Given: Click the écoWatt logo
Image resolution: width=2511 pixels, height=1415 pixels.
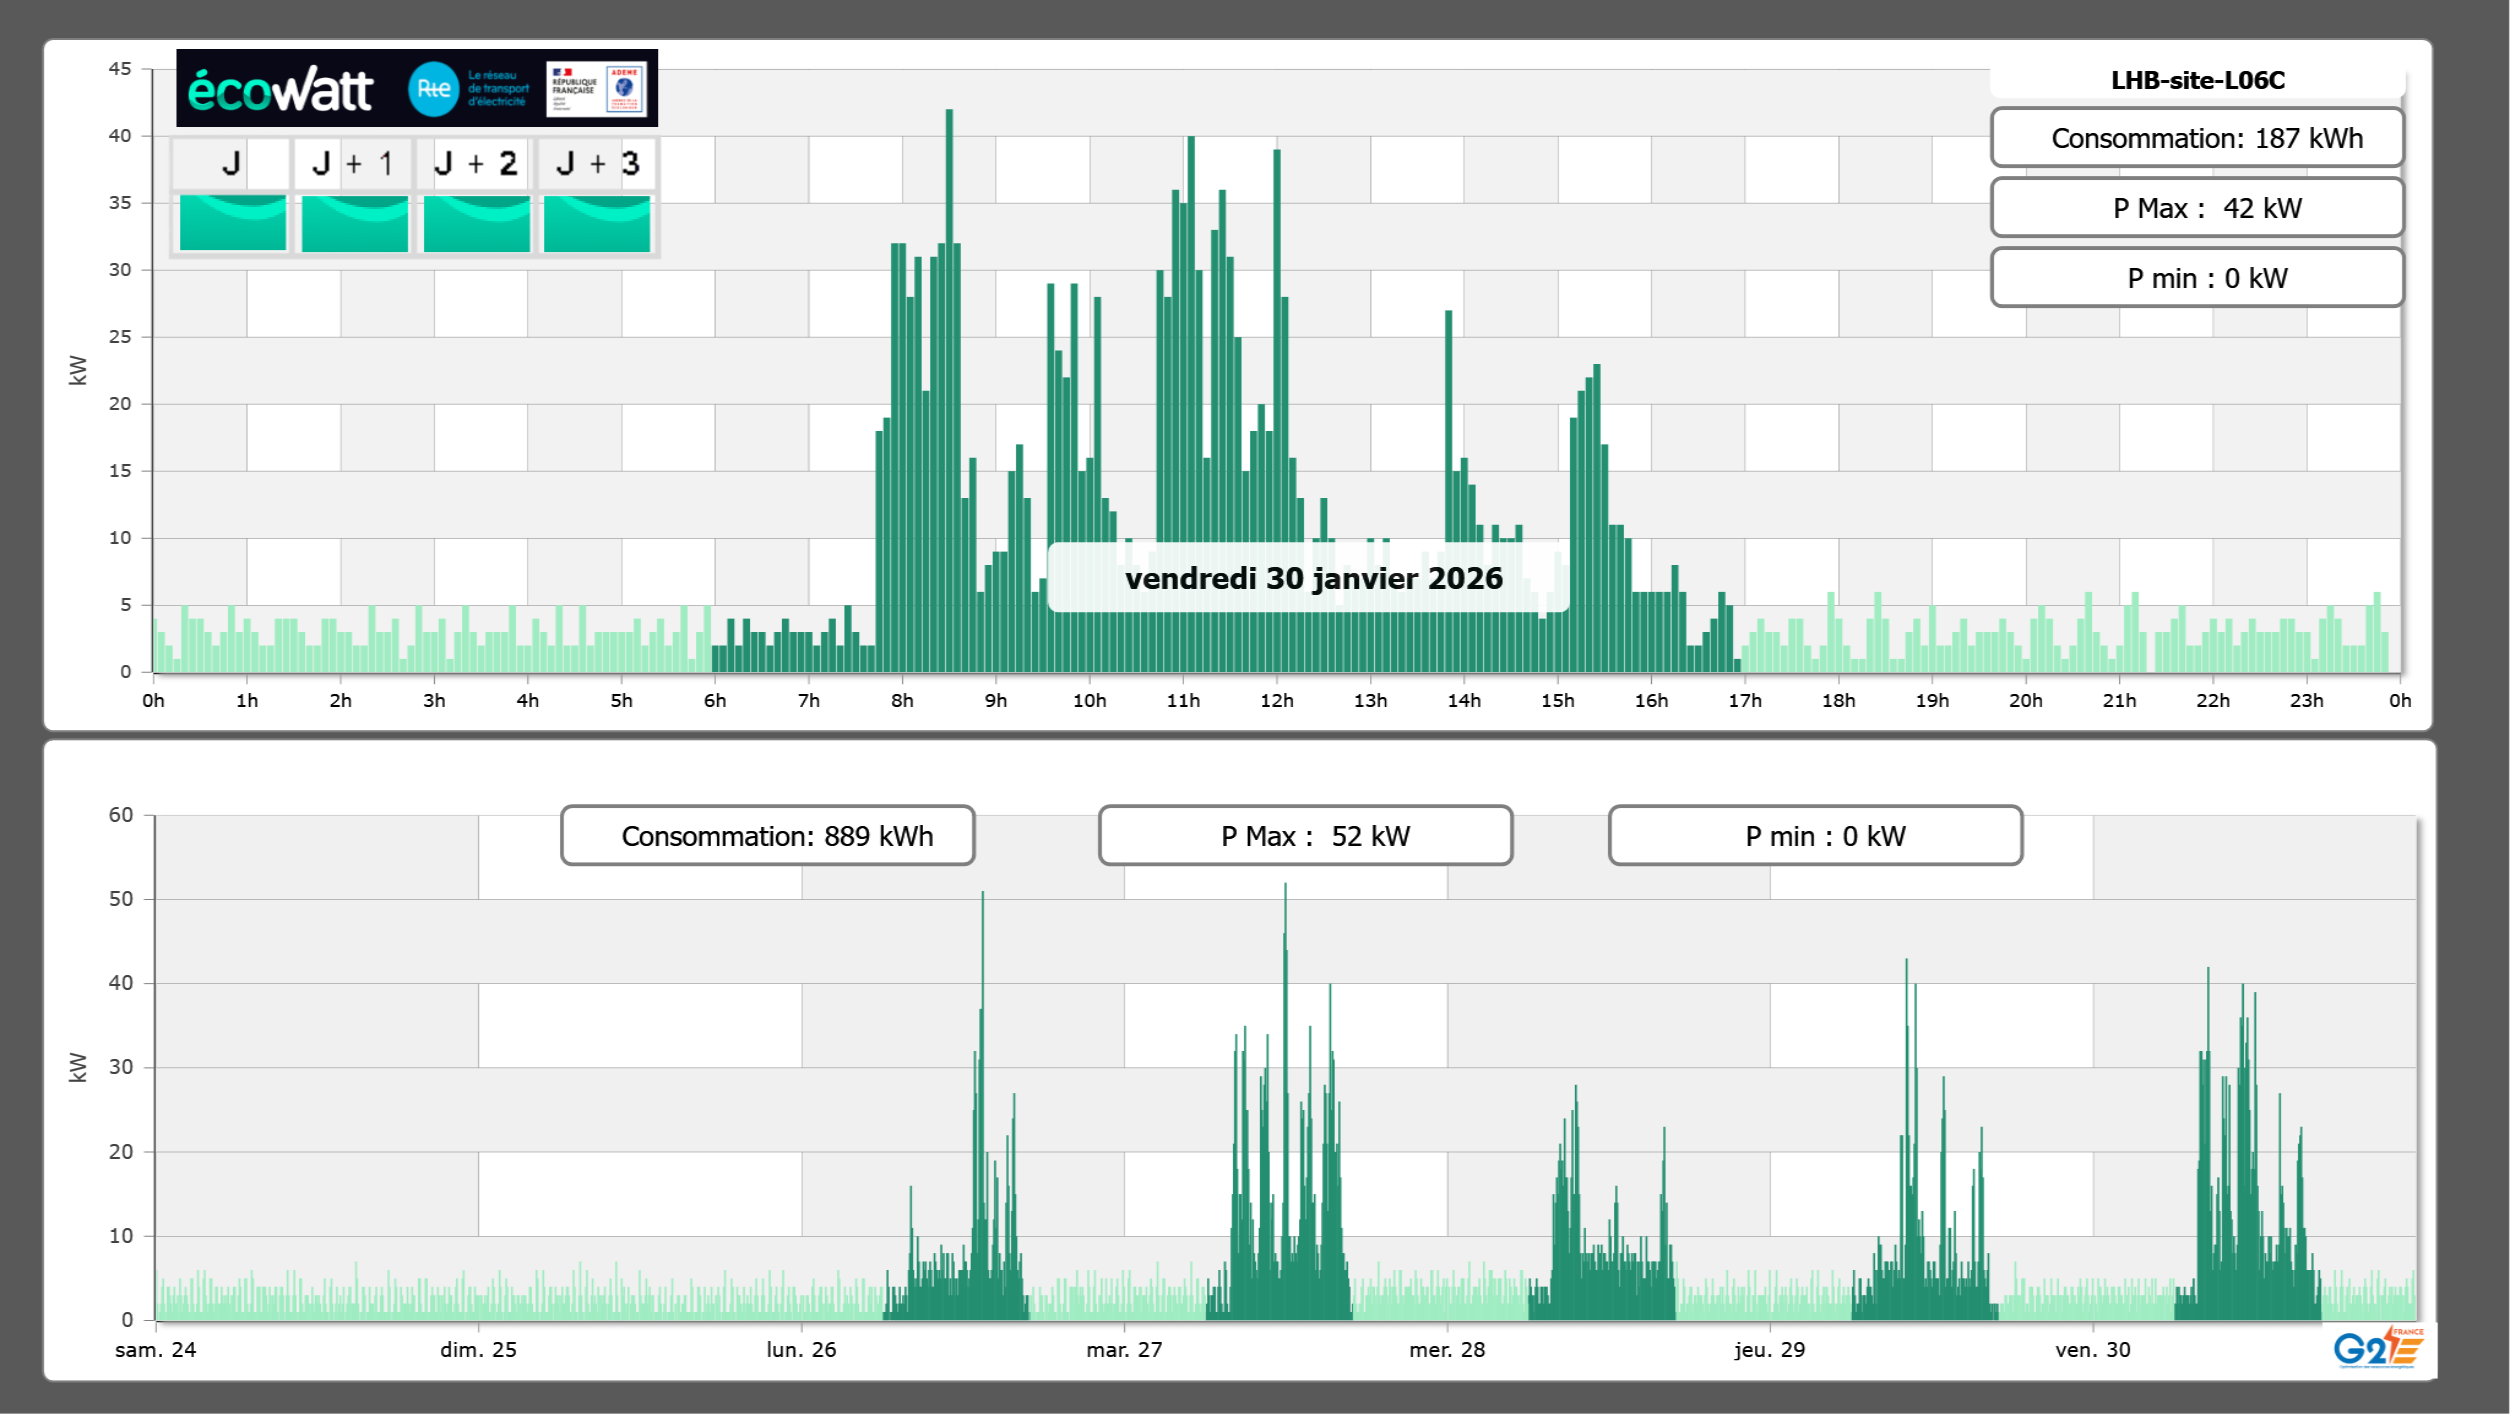Looking at the screenshot, I should pos(281,90).
